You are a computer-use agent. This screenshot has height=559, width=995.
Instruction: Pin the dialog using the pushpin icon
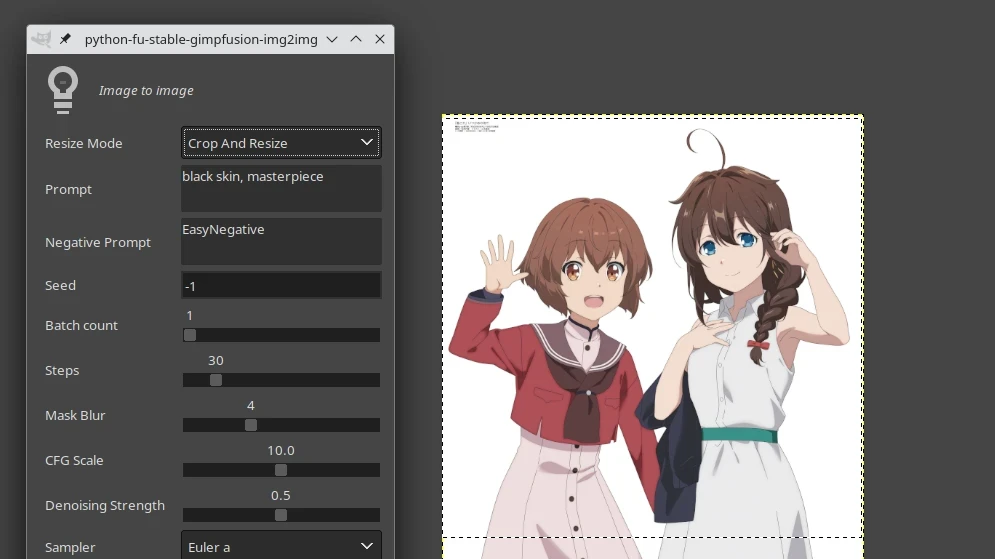pos(66,39)
